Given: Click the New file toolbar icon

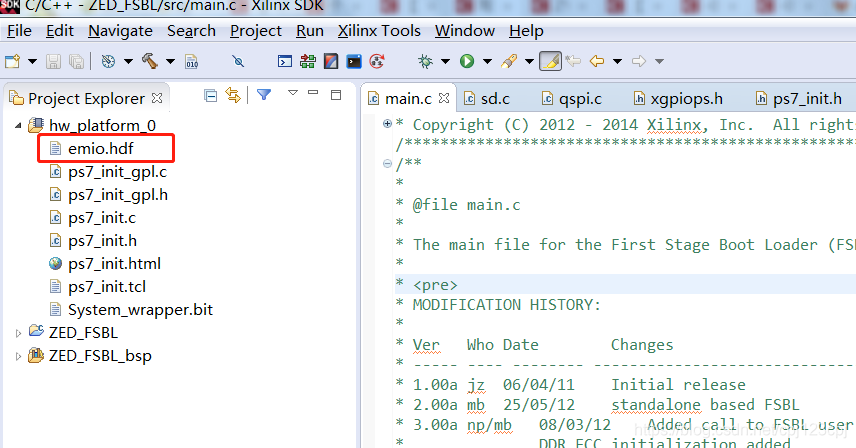Looking at the screenshot, I should pos(13,61).
